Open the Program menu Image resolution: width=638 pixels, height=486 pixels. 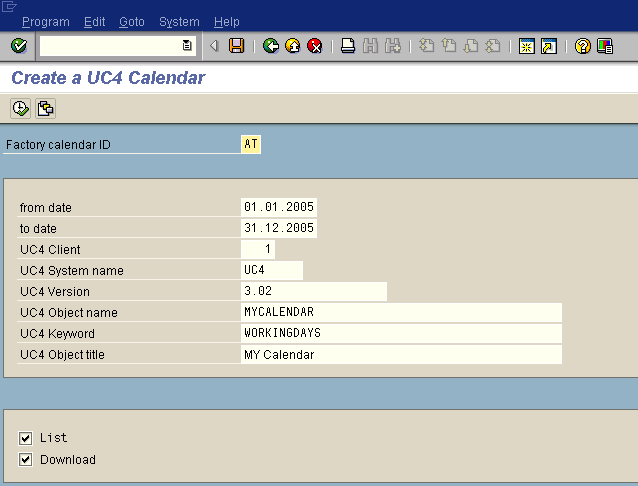pos(46,22)
